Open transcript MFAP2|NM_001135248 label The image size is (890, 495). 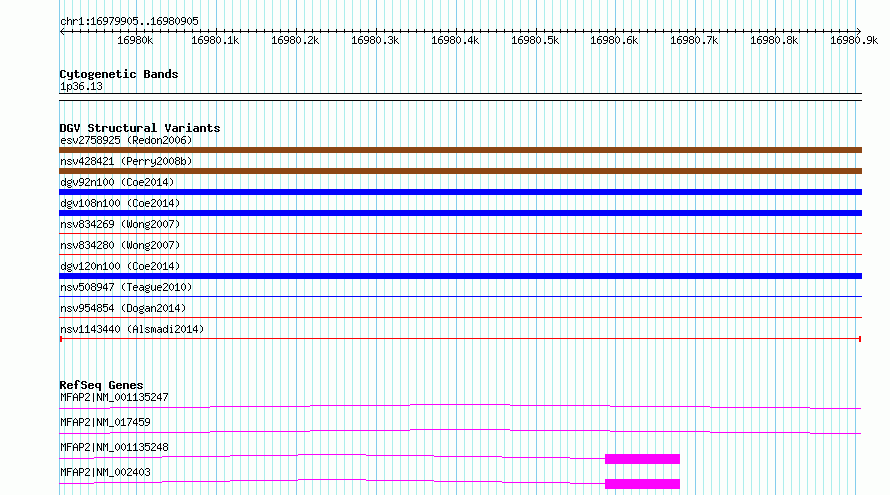pyautogui.click(x=114, y=447)
